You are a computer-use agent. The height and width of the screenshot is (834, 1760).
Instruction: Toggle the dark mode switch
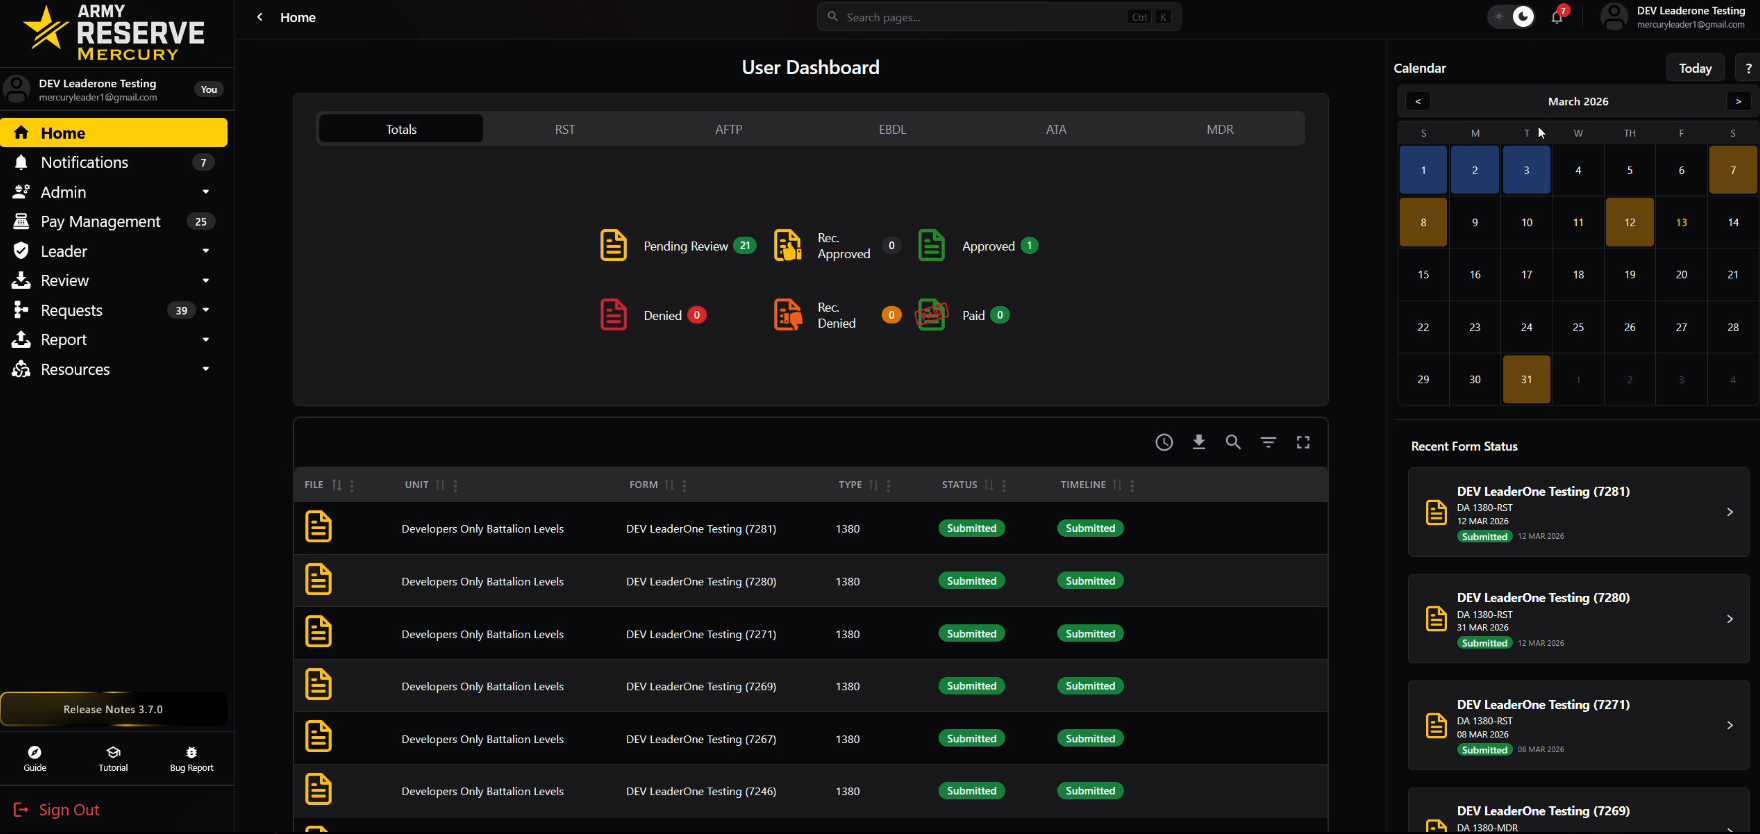[1511, 17]
